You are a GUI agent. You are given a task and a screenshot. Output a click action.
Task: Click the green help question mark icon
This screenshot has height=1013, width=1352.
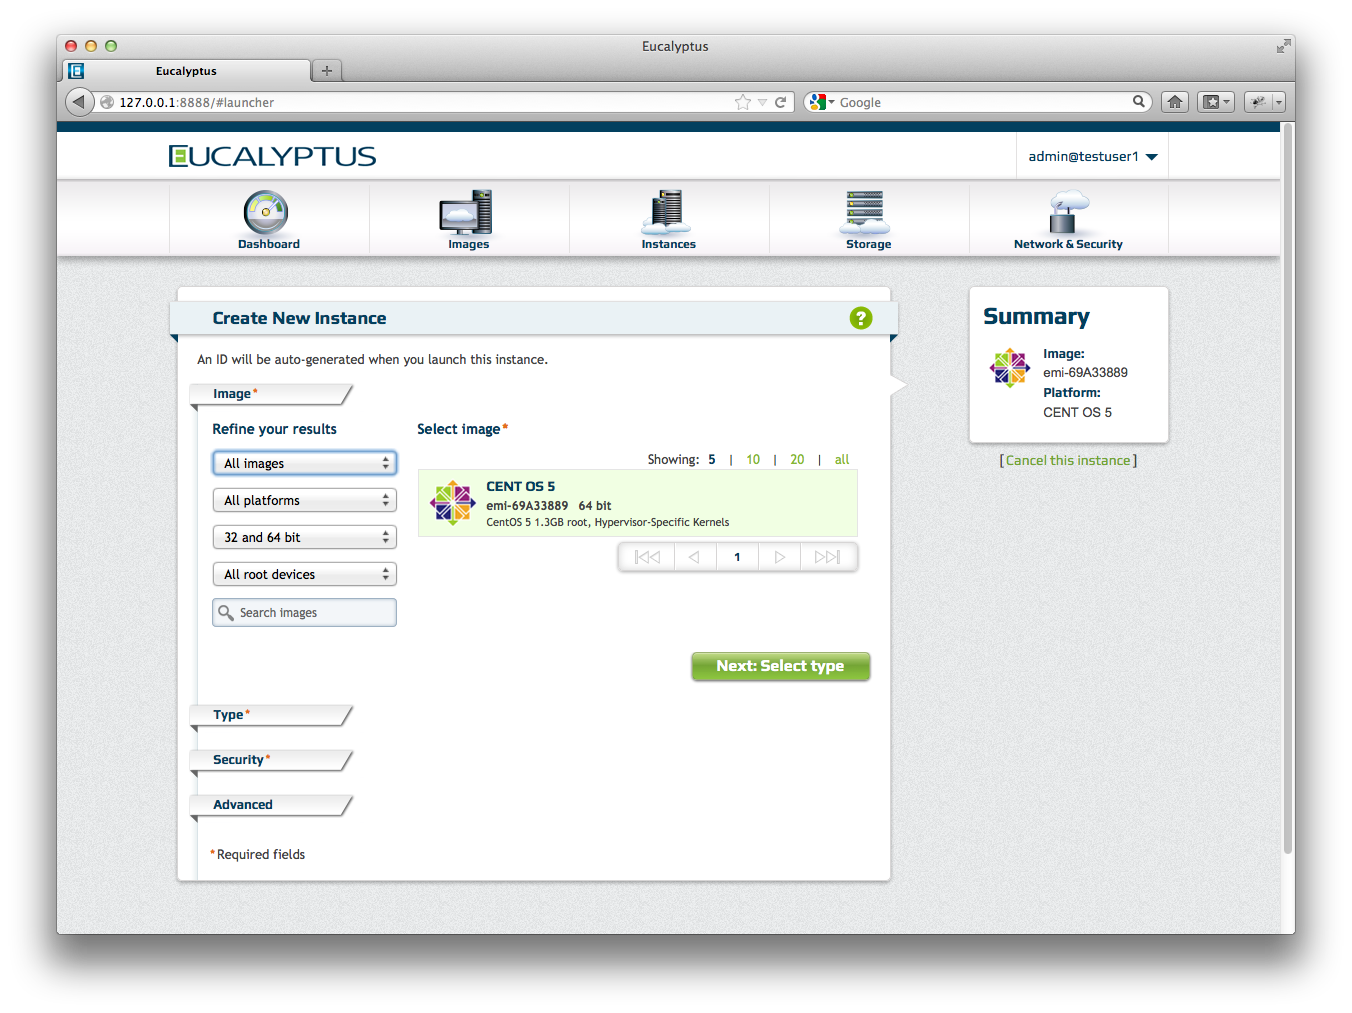[860, 318]
